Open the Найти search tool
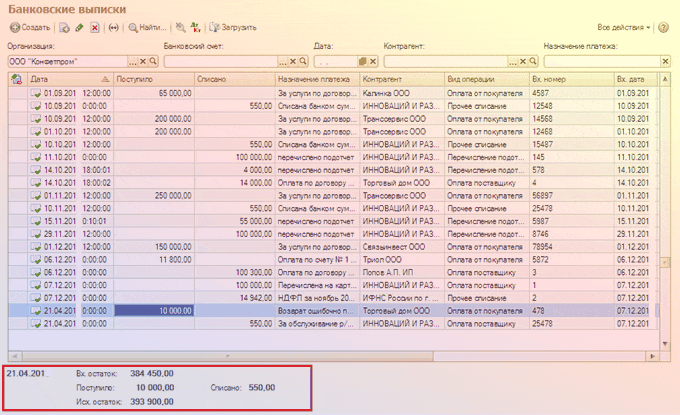The height and width of the screenshot is (415, 680). (x=147, y=28)
